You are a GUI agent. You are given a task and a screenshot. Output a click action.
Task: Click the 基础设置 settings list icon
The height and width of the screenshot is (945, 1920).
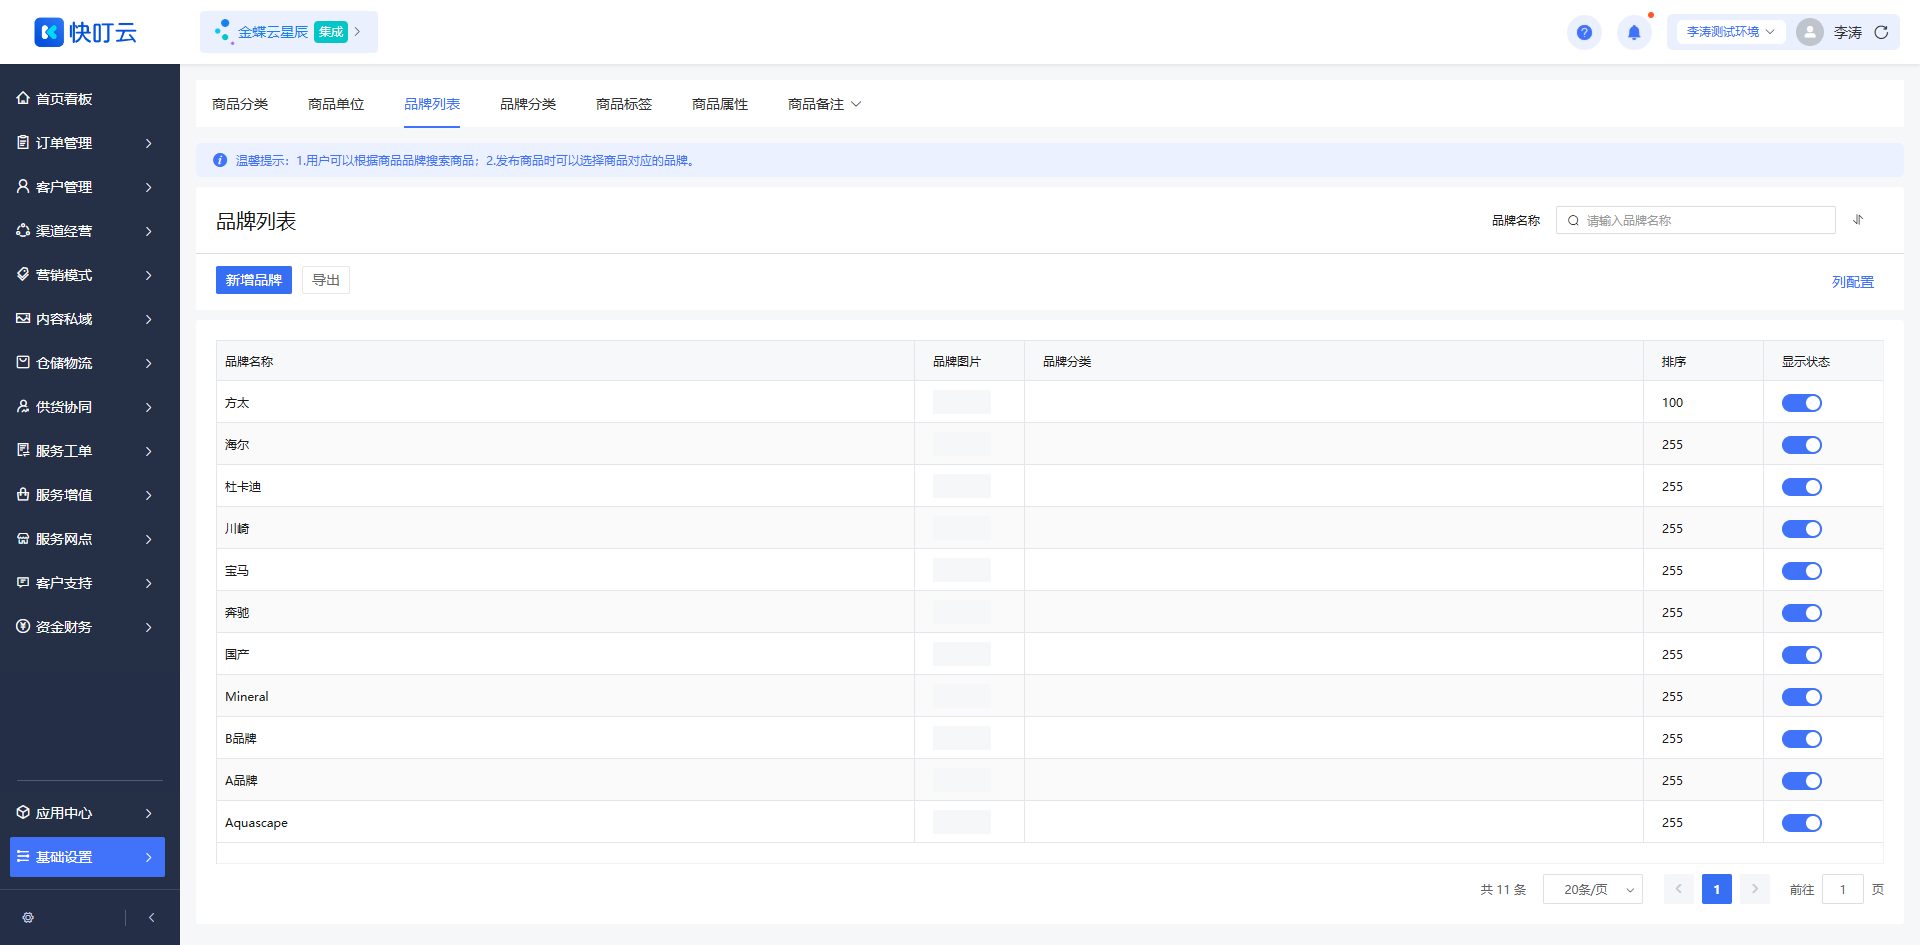click(23, 856)
